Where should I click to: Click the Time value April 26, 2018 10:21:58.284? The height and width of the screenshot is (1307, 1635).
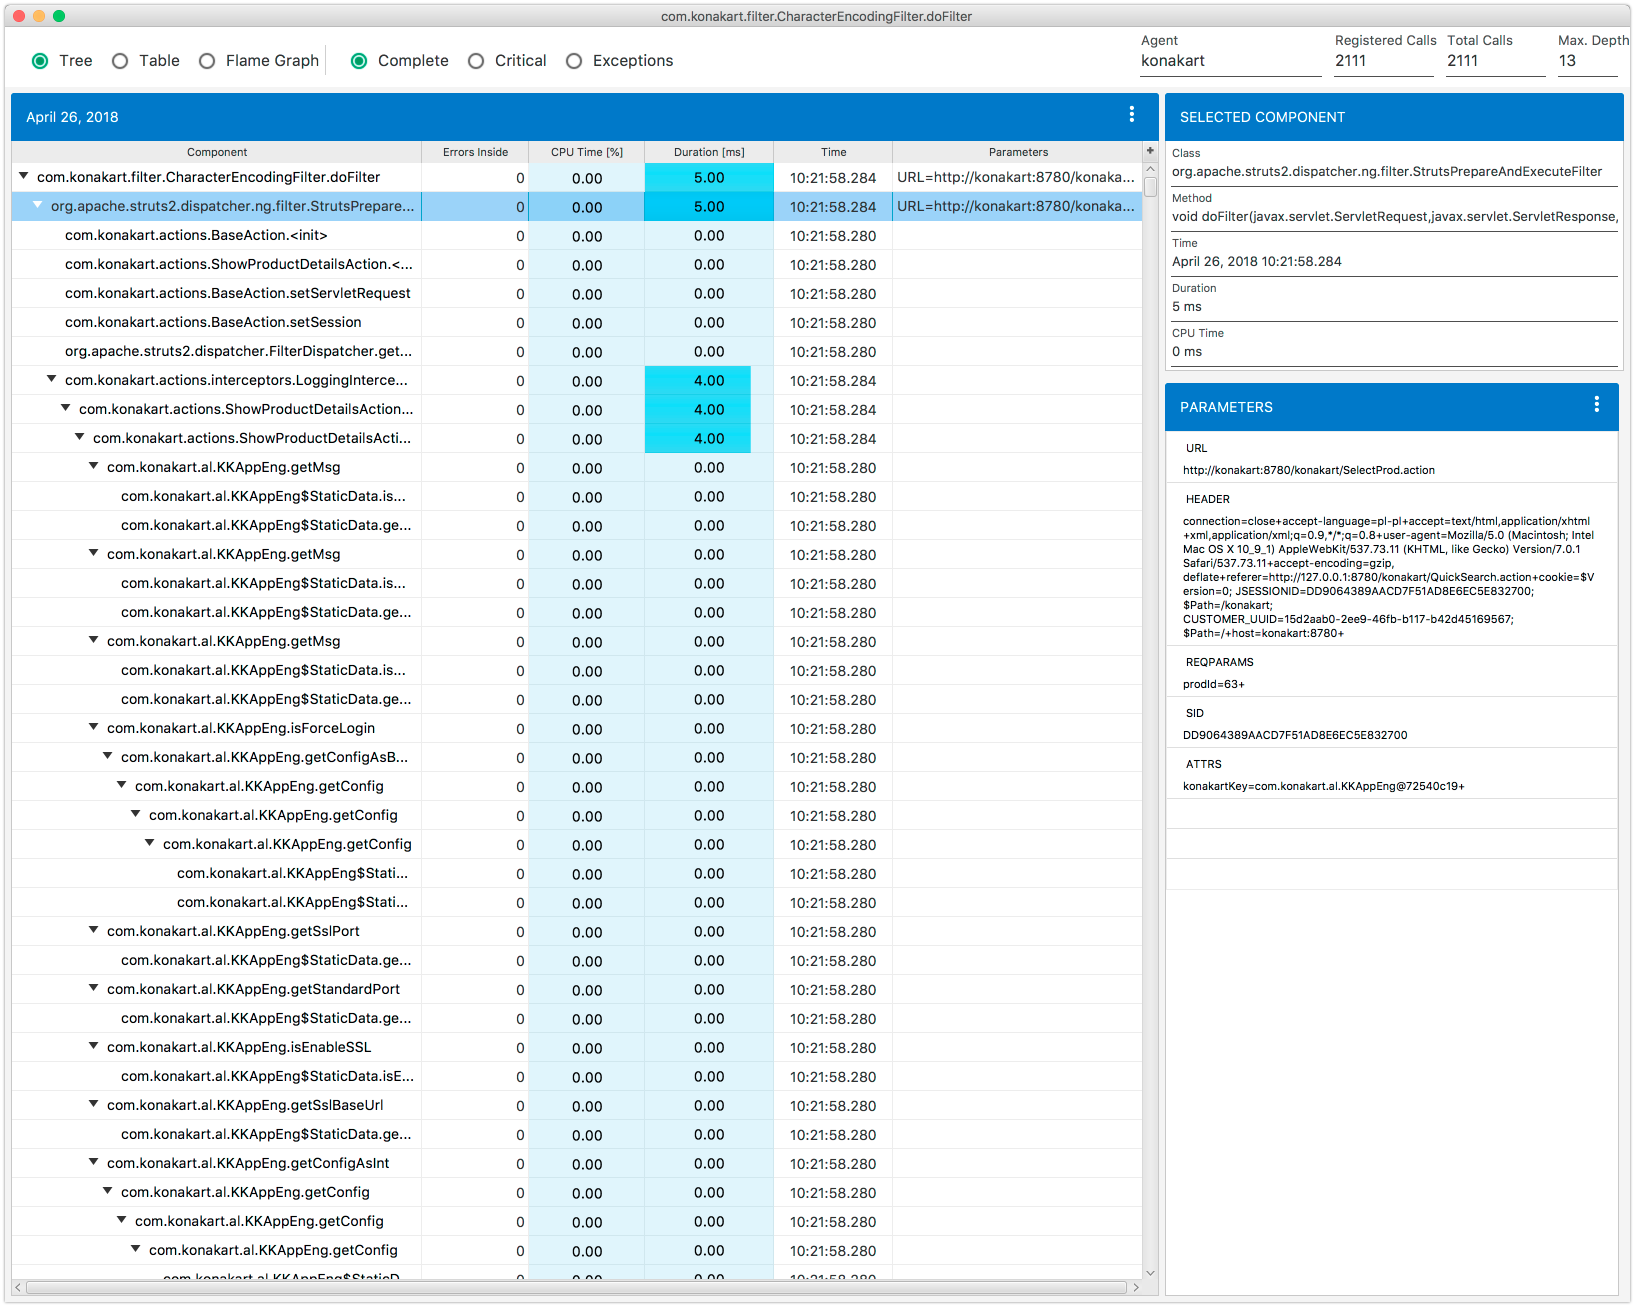(x=1257, y=261)
